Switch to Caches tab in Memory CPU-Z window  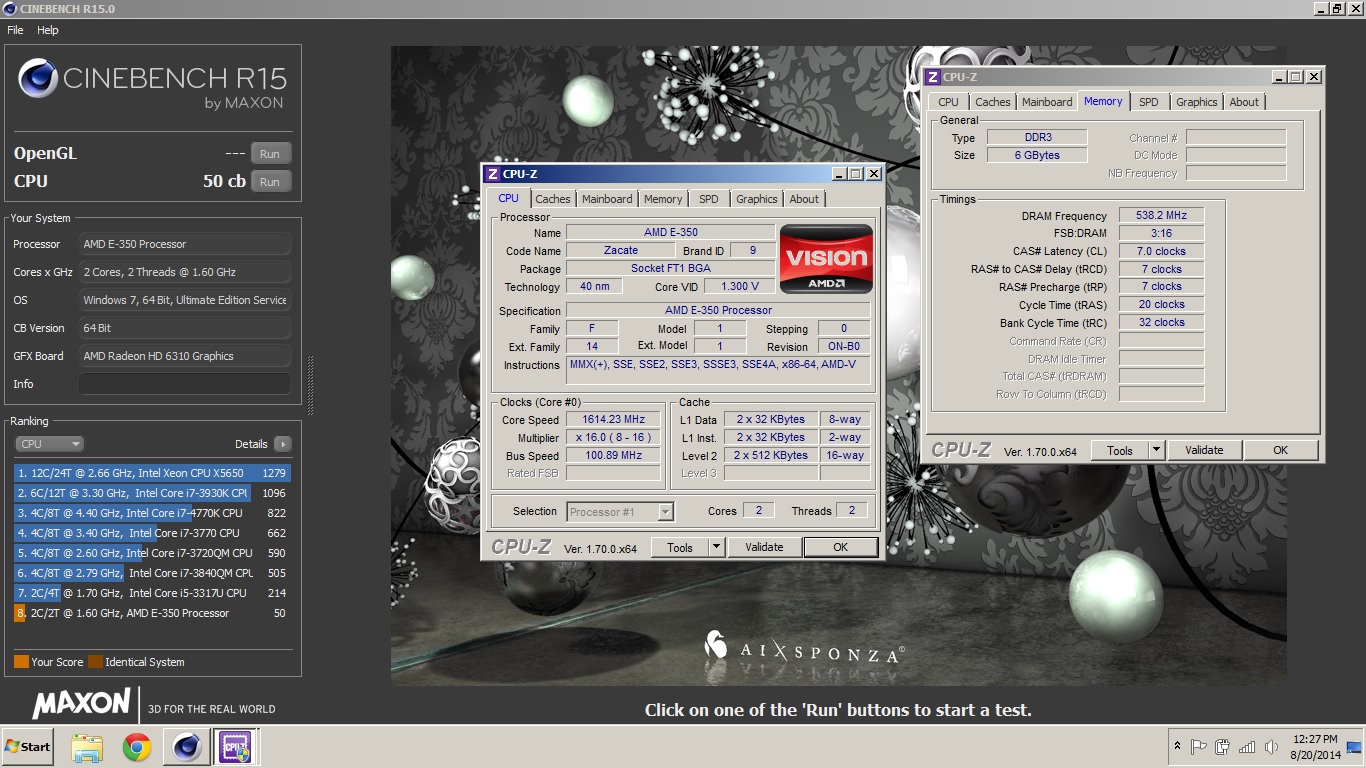(x=993, y=102)
